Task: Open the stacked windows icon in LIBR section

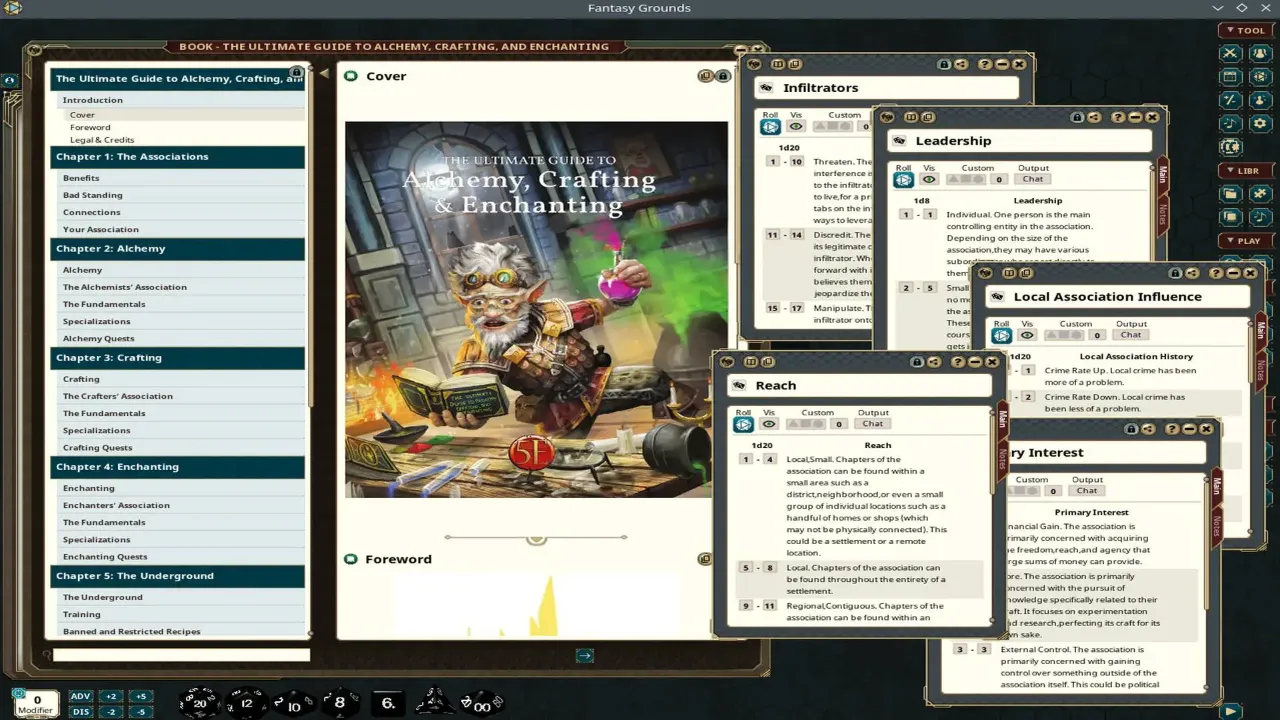Action: click(1231, 216)
